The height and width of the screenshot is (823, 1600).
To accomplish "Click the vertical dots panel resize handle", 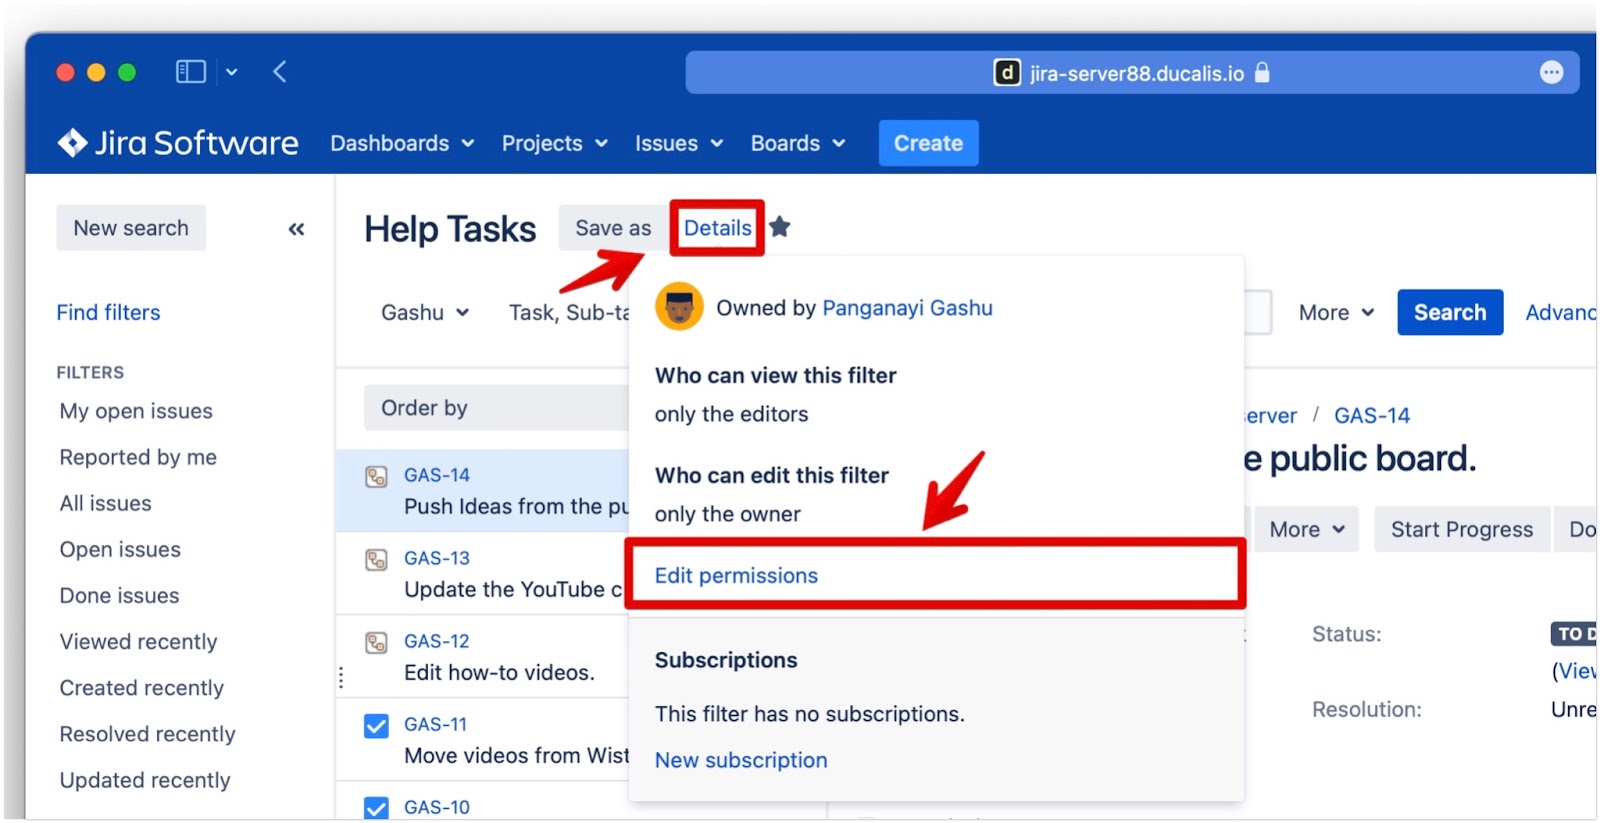I will 341,678.
